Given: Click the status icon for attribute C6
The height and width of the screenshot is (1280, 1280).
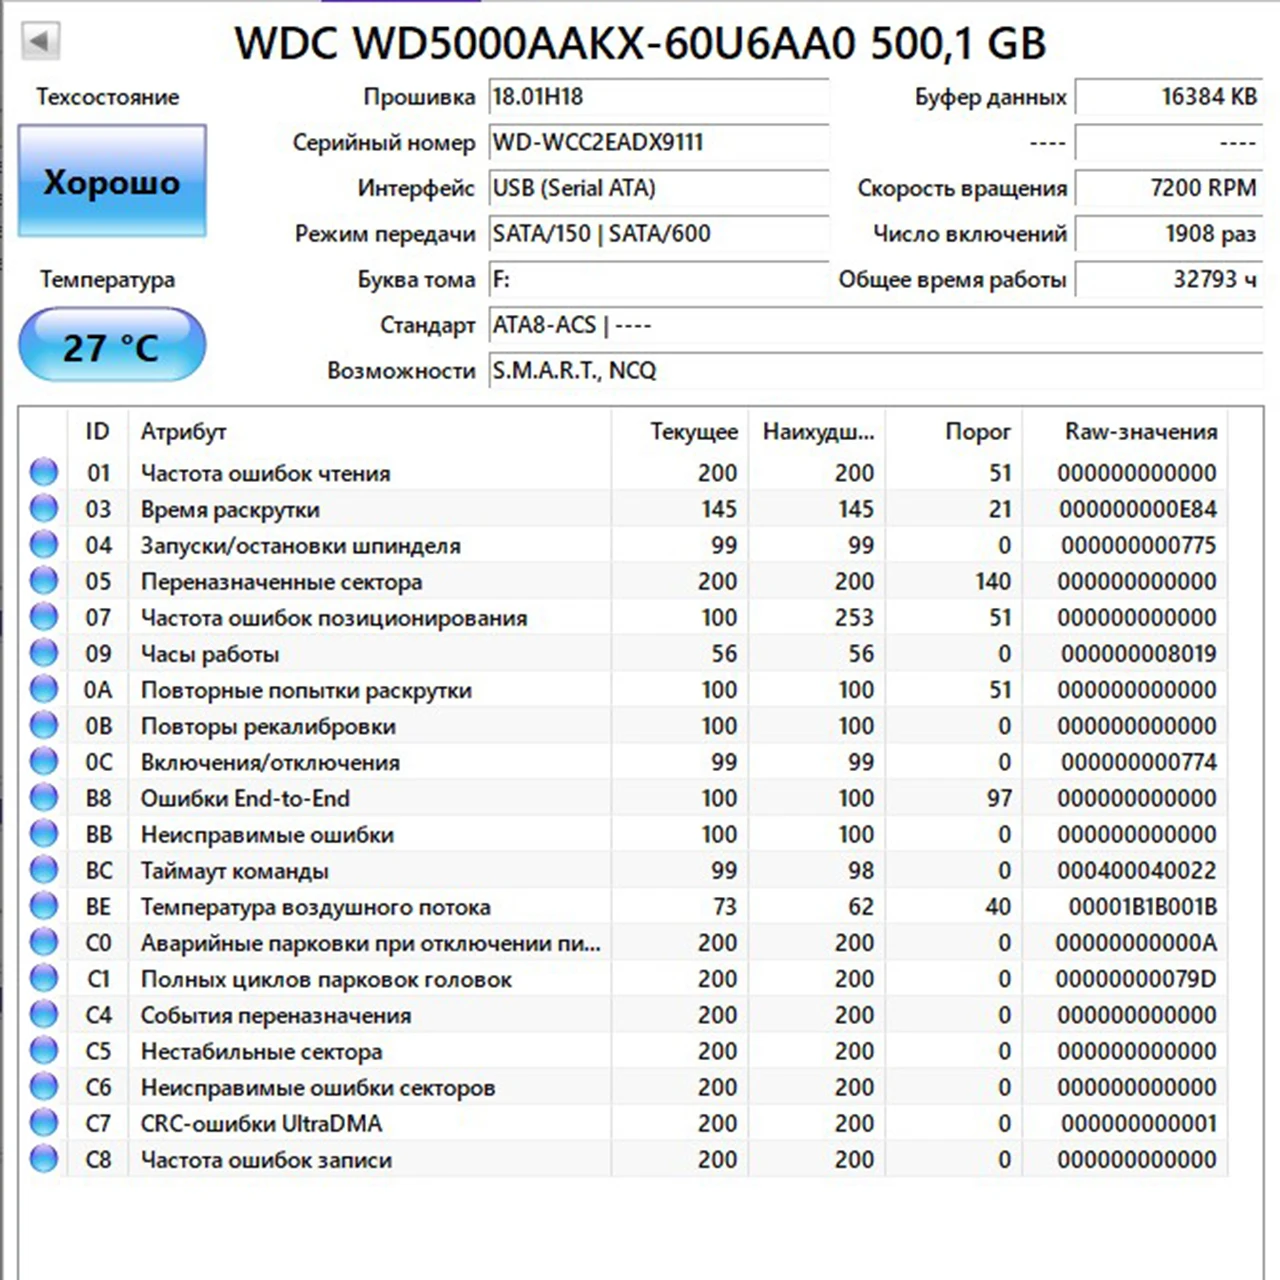Looking at the screenshot, I should click(x=44, y=1087).
